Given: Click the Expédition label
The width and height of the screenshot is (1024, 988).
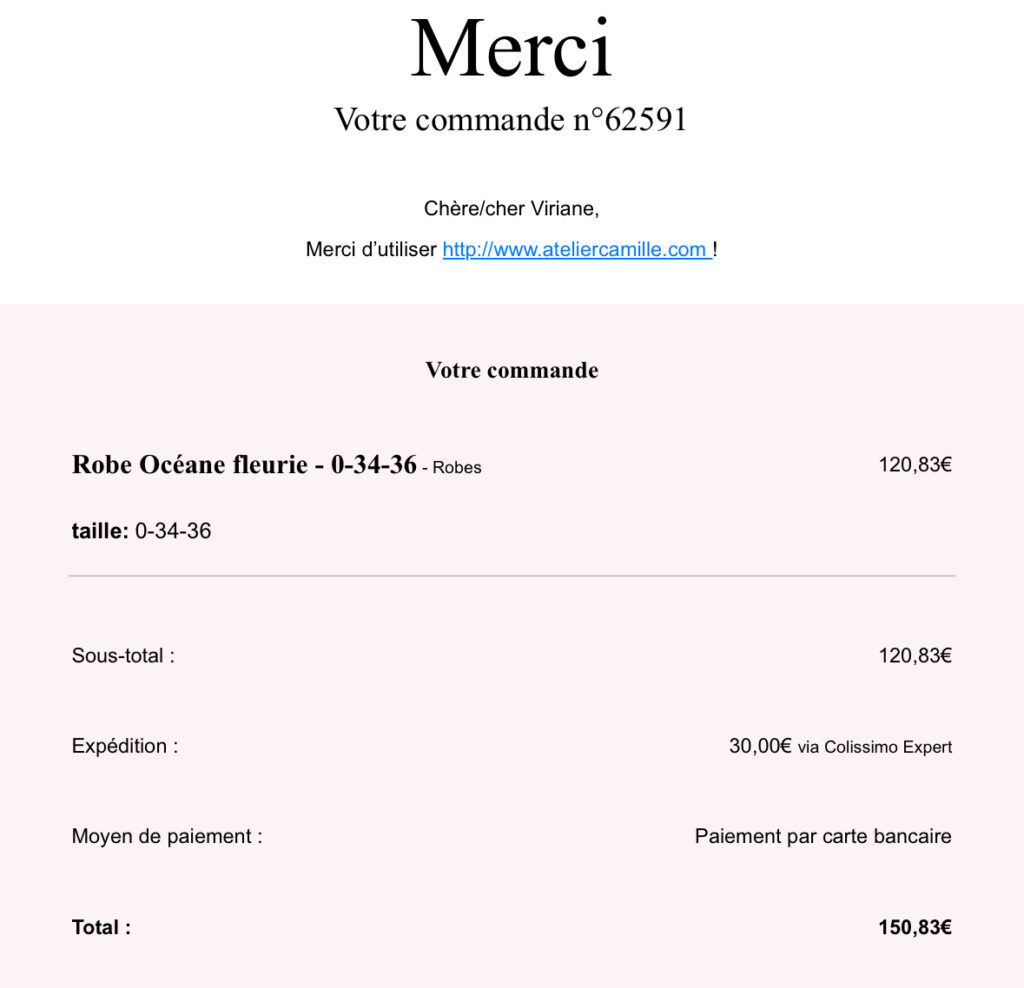Looking at the screenshot, I should tap(125, 746).
